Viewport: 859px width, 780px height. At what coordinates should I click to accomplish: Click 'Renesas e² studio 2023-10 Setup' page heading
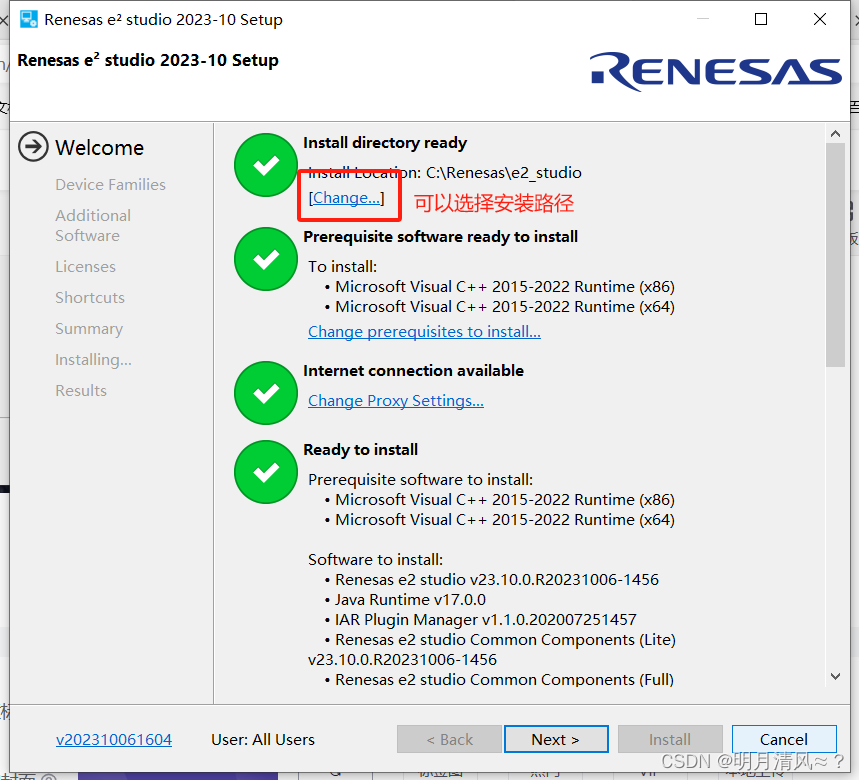[148, 60]
